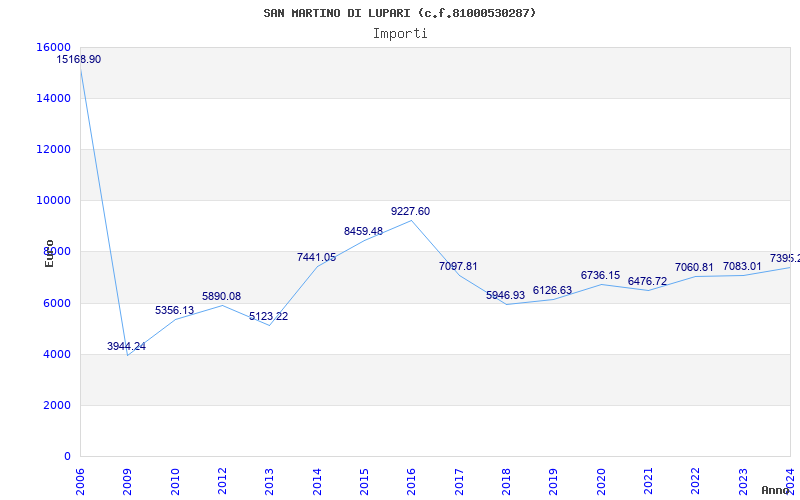The image size is (800, 500).
Task: Click the 2023 year axis label
Action: (743, 480)
